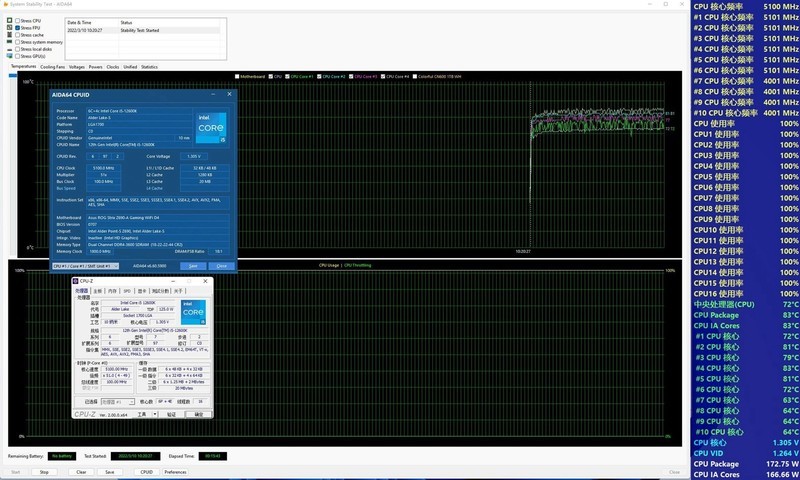Click the Intel Core logo in CPU-Z
The width and height of the screenshot is (800, 480).
(x=193, y=311)
